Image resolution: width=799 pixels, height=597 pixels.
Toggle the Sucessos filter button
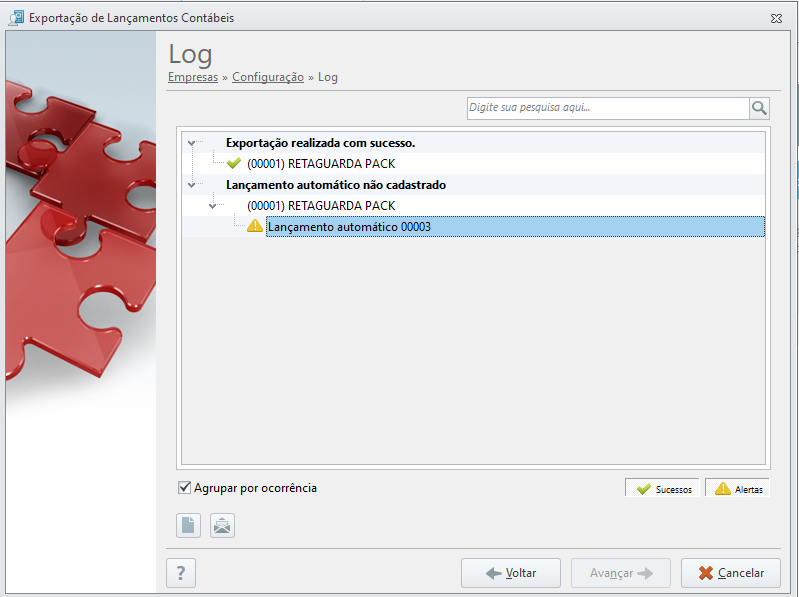pyautogui.click(x=662, y=489)
